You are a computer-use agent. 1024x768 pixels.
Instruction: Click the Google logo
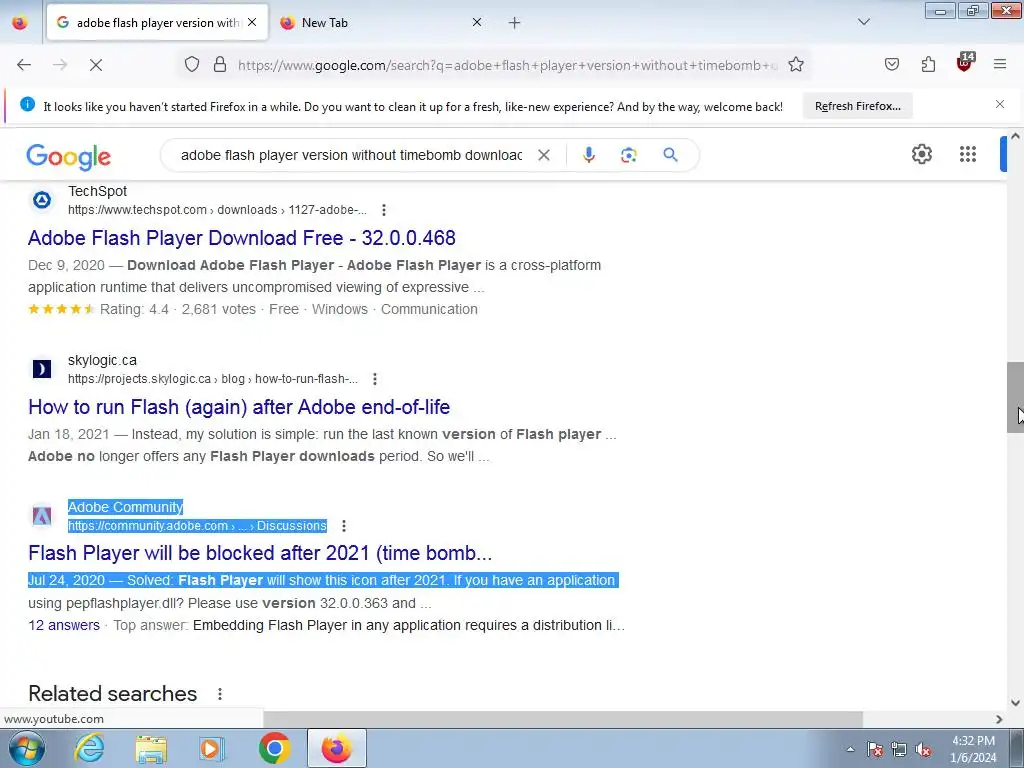click(x=69, y=157)
